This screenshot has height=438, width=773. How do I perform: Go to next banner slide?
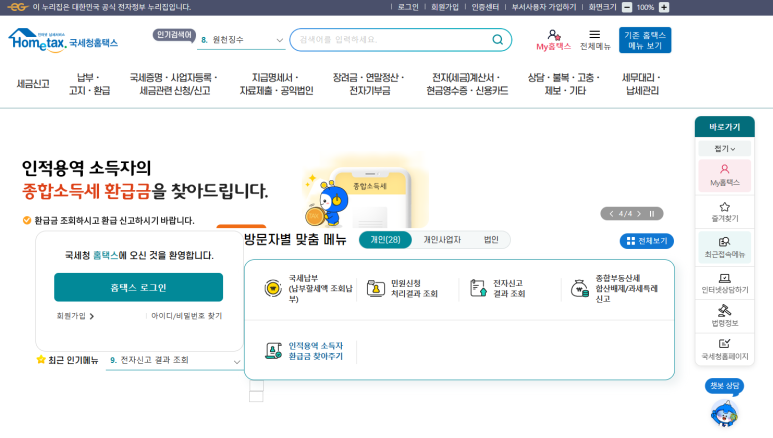point(639,214)
